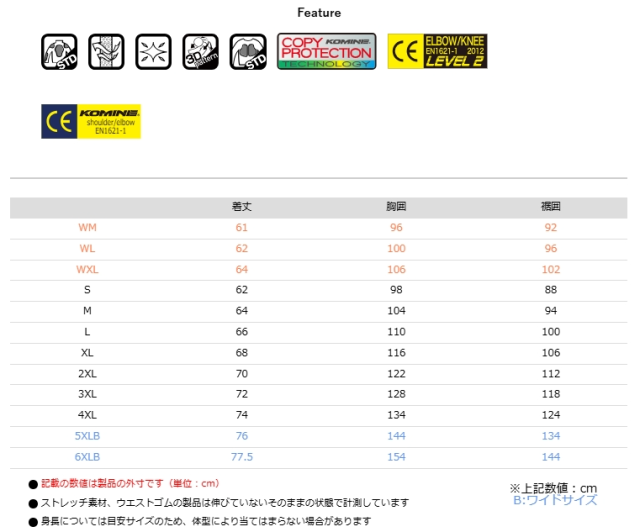Click the 着丈 column header
Screen dimensions: 640x532
pos(242,207)
